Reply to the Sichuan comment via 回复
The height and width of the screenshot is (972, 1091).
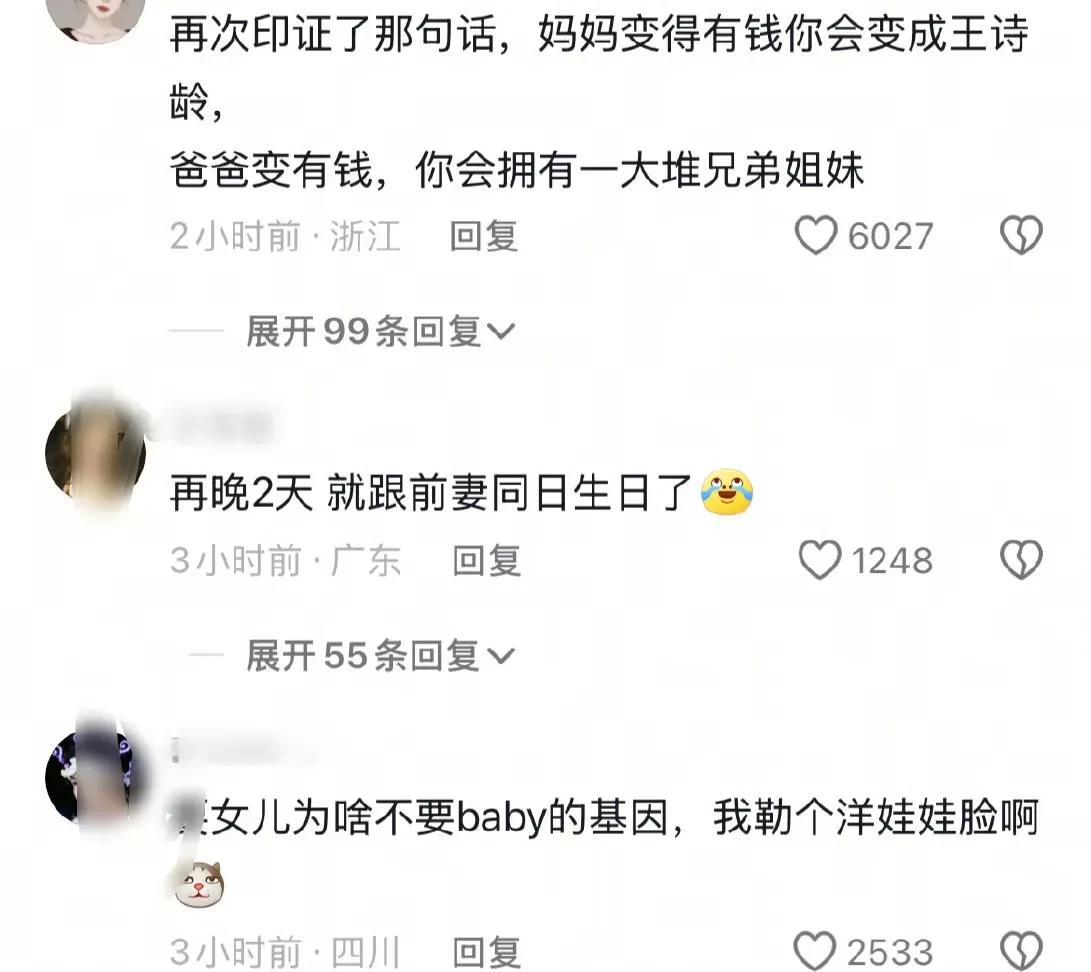(x=486, y=952)
